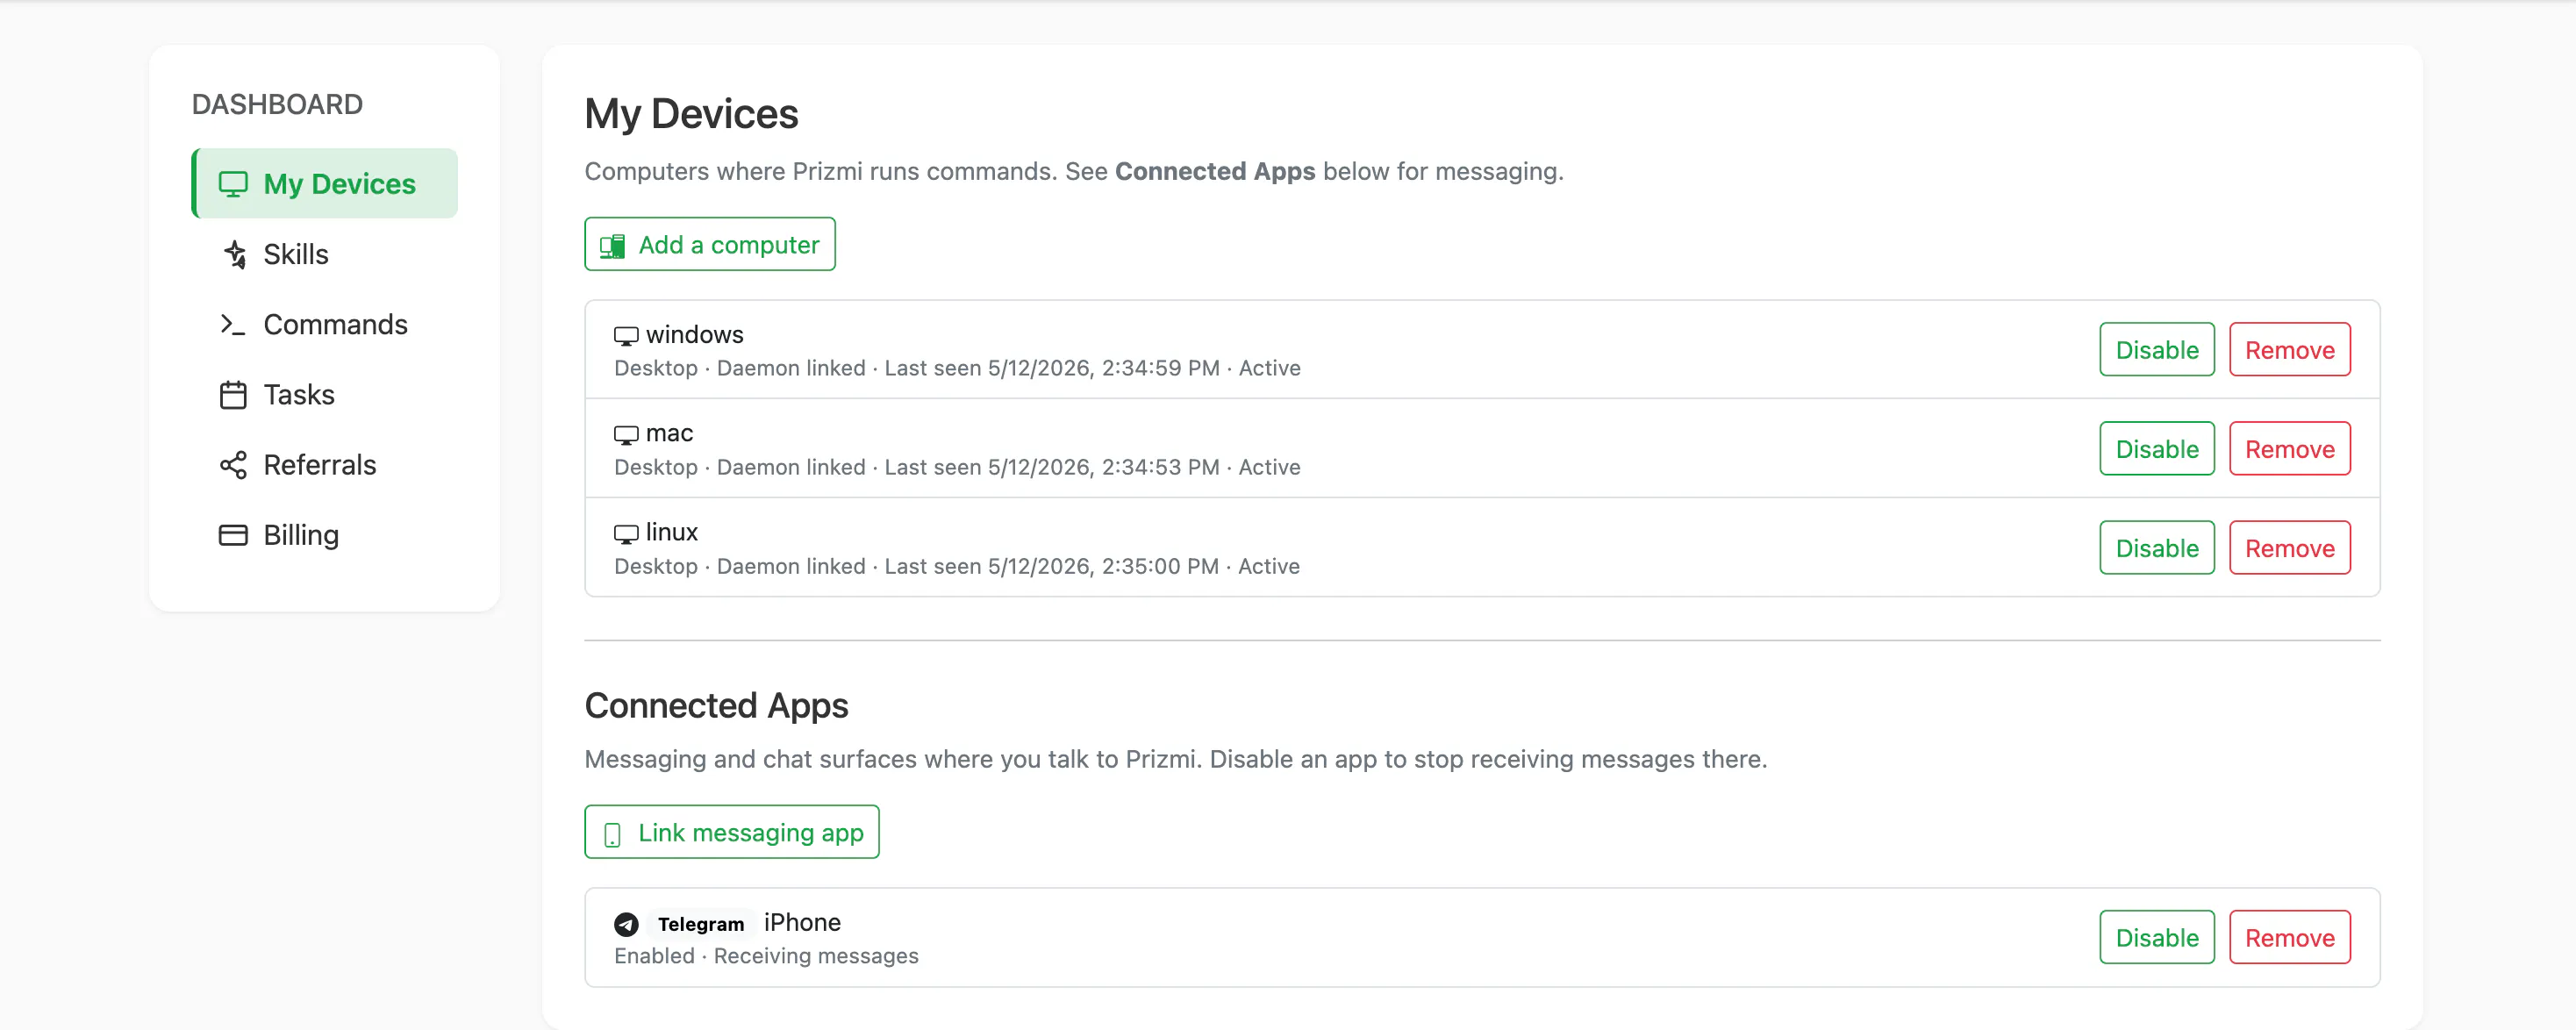Click the linux status line ending 2:35:00 PM
The image size is (2576, 1030).
click(x=957, y=566)
